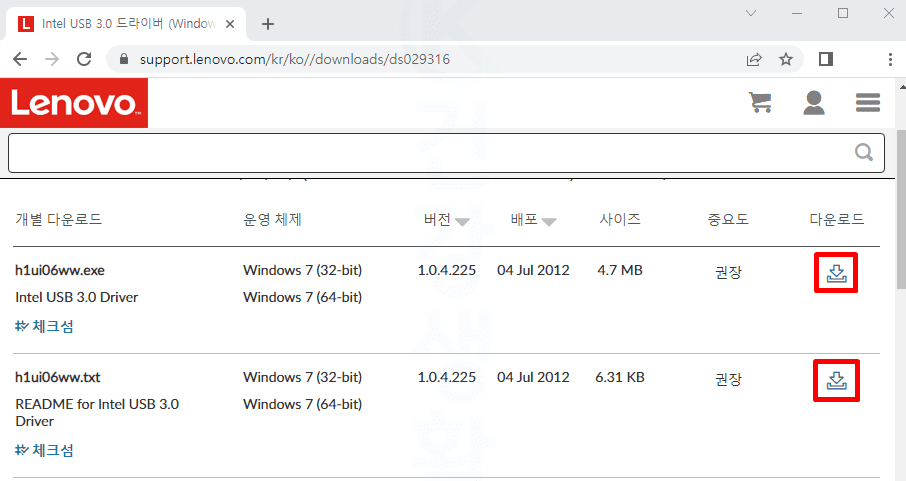Go forward in browser history

point(52,59)
